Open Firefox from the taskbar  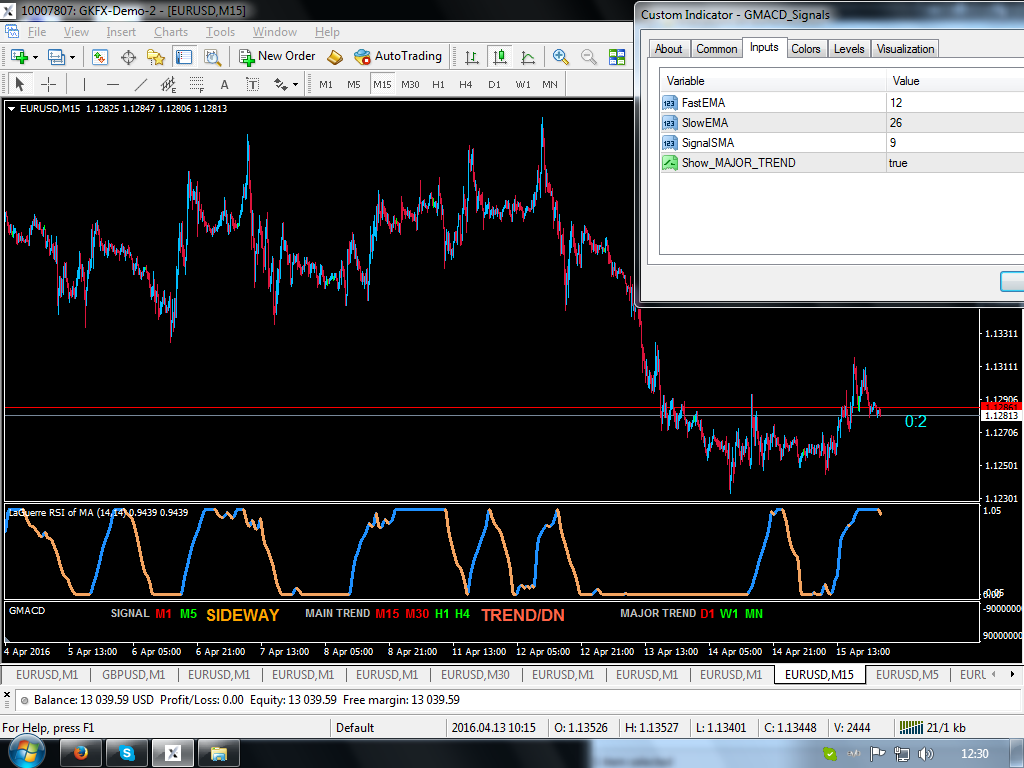click(x=80, y=754)
